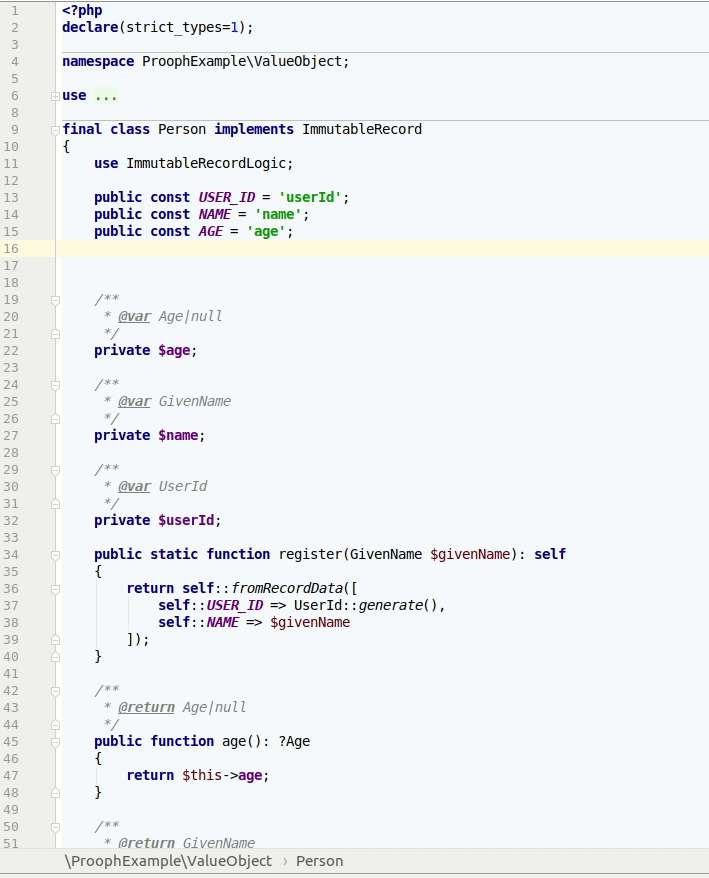
Task: Click the 'name' string literal
Action: pos(278,214)
